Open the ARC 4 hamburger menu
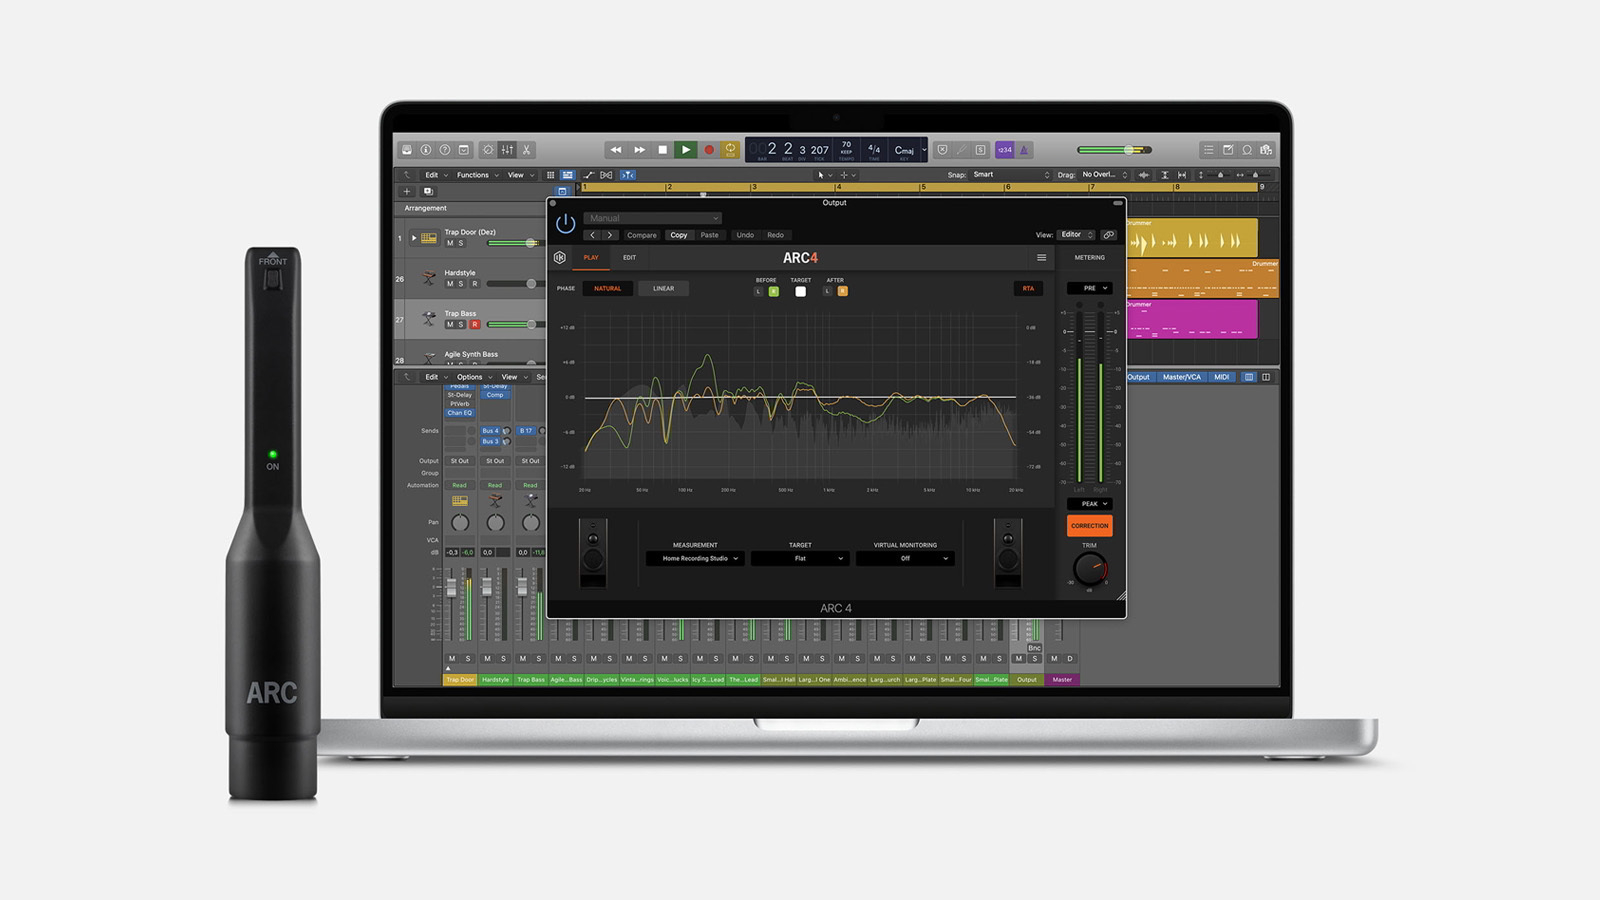The width and height of the screenshot is (1600, 900). click(x=1041, y=258)
